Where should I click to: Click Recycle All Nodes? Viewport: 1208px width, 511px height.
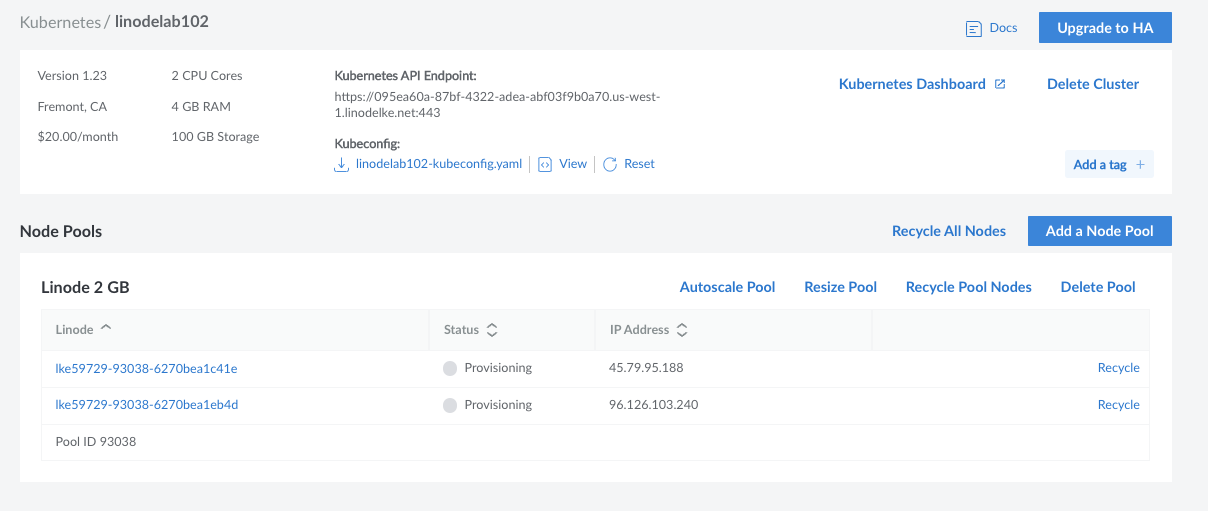click(x=948, y=231)
